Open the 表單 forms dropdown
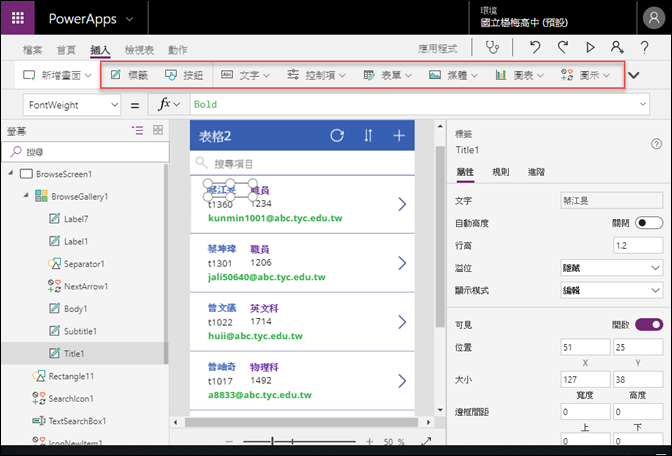This screenshot has width=672, height=456. (x=387, y=75)
